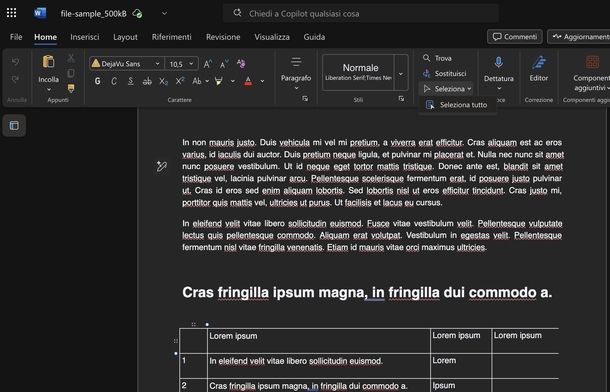Open the Stili pane dialog launcher

401,99
